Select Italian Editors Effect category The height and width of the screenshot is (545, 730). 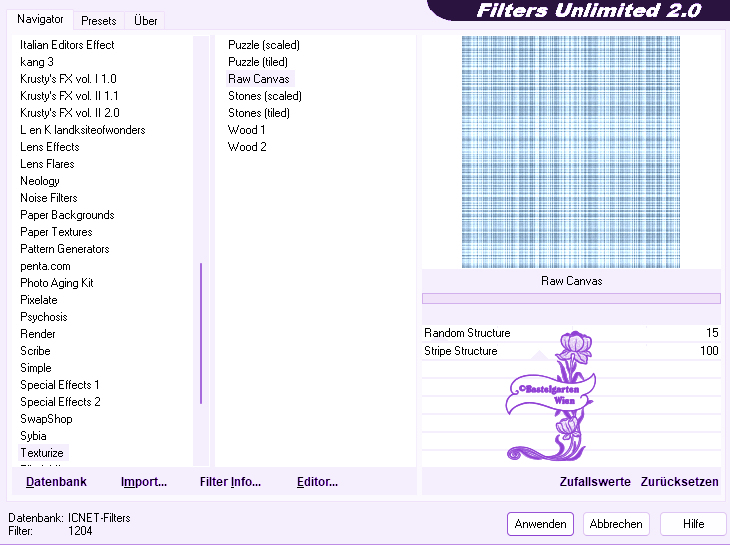[x=67, y=45]
